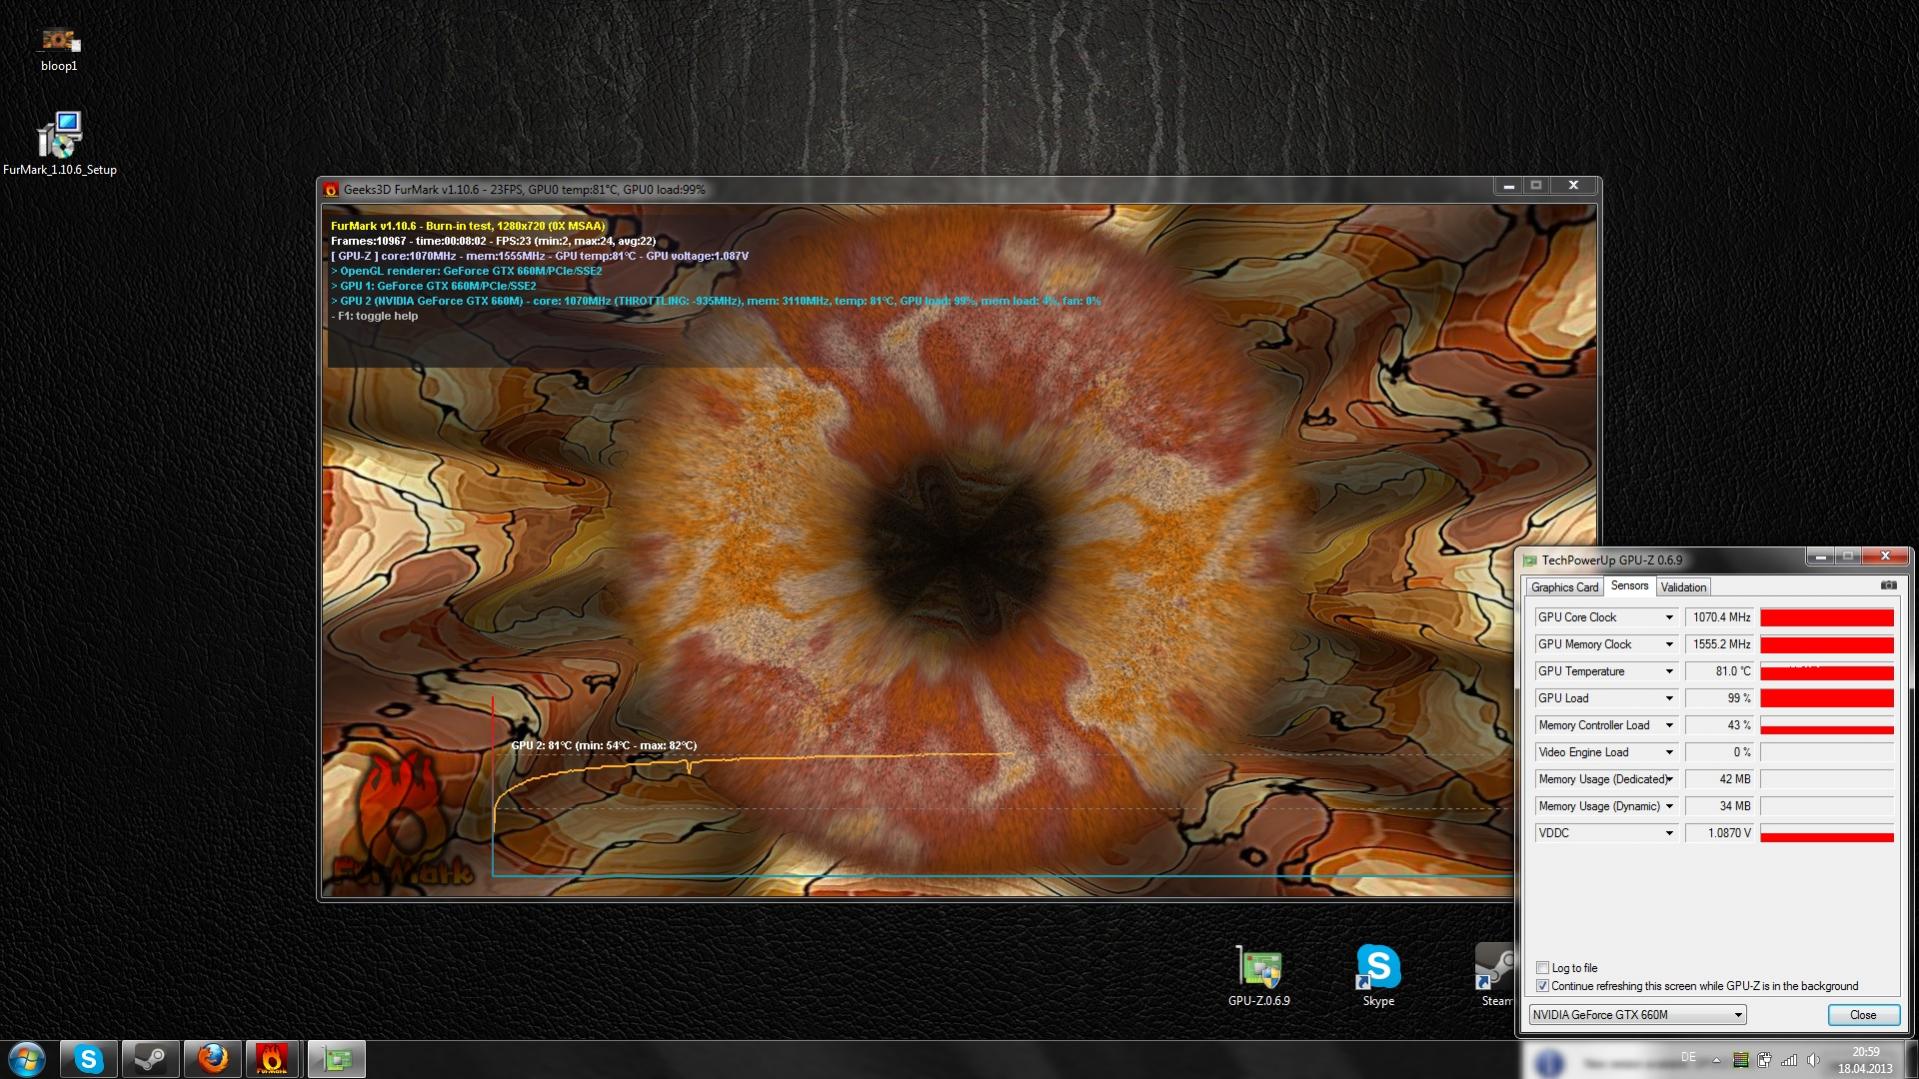Screen dimensions: 1919x1079
Task: Open the NVIDIA GeForce GTX 660M selector
Action: click(1637, 1015)
